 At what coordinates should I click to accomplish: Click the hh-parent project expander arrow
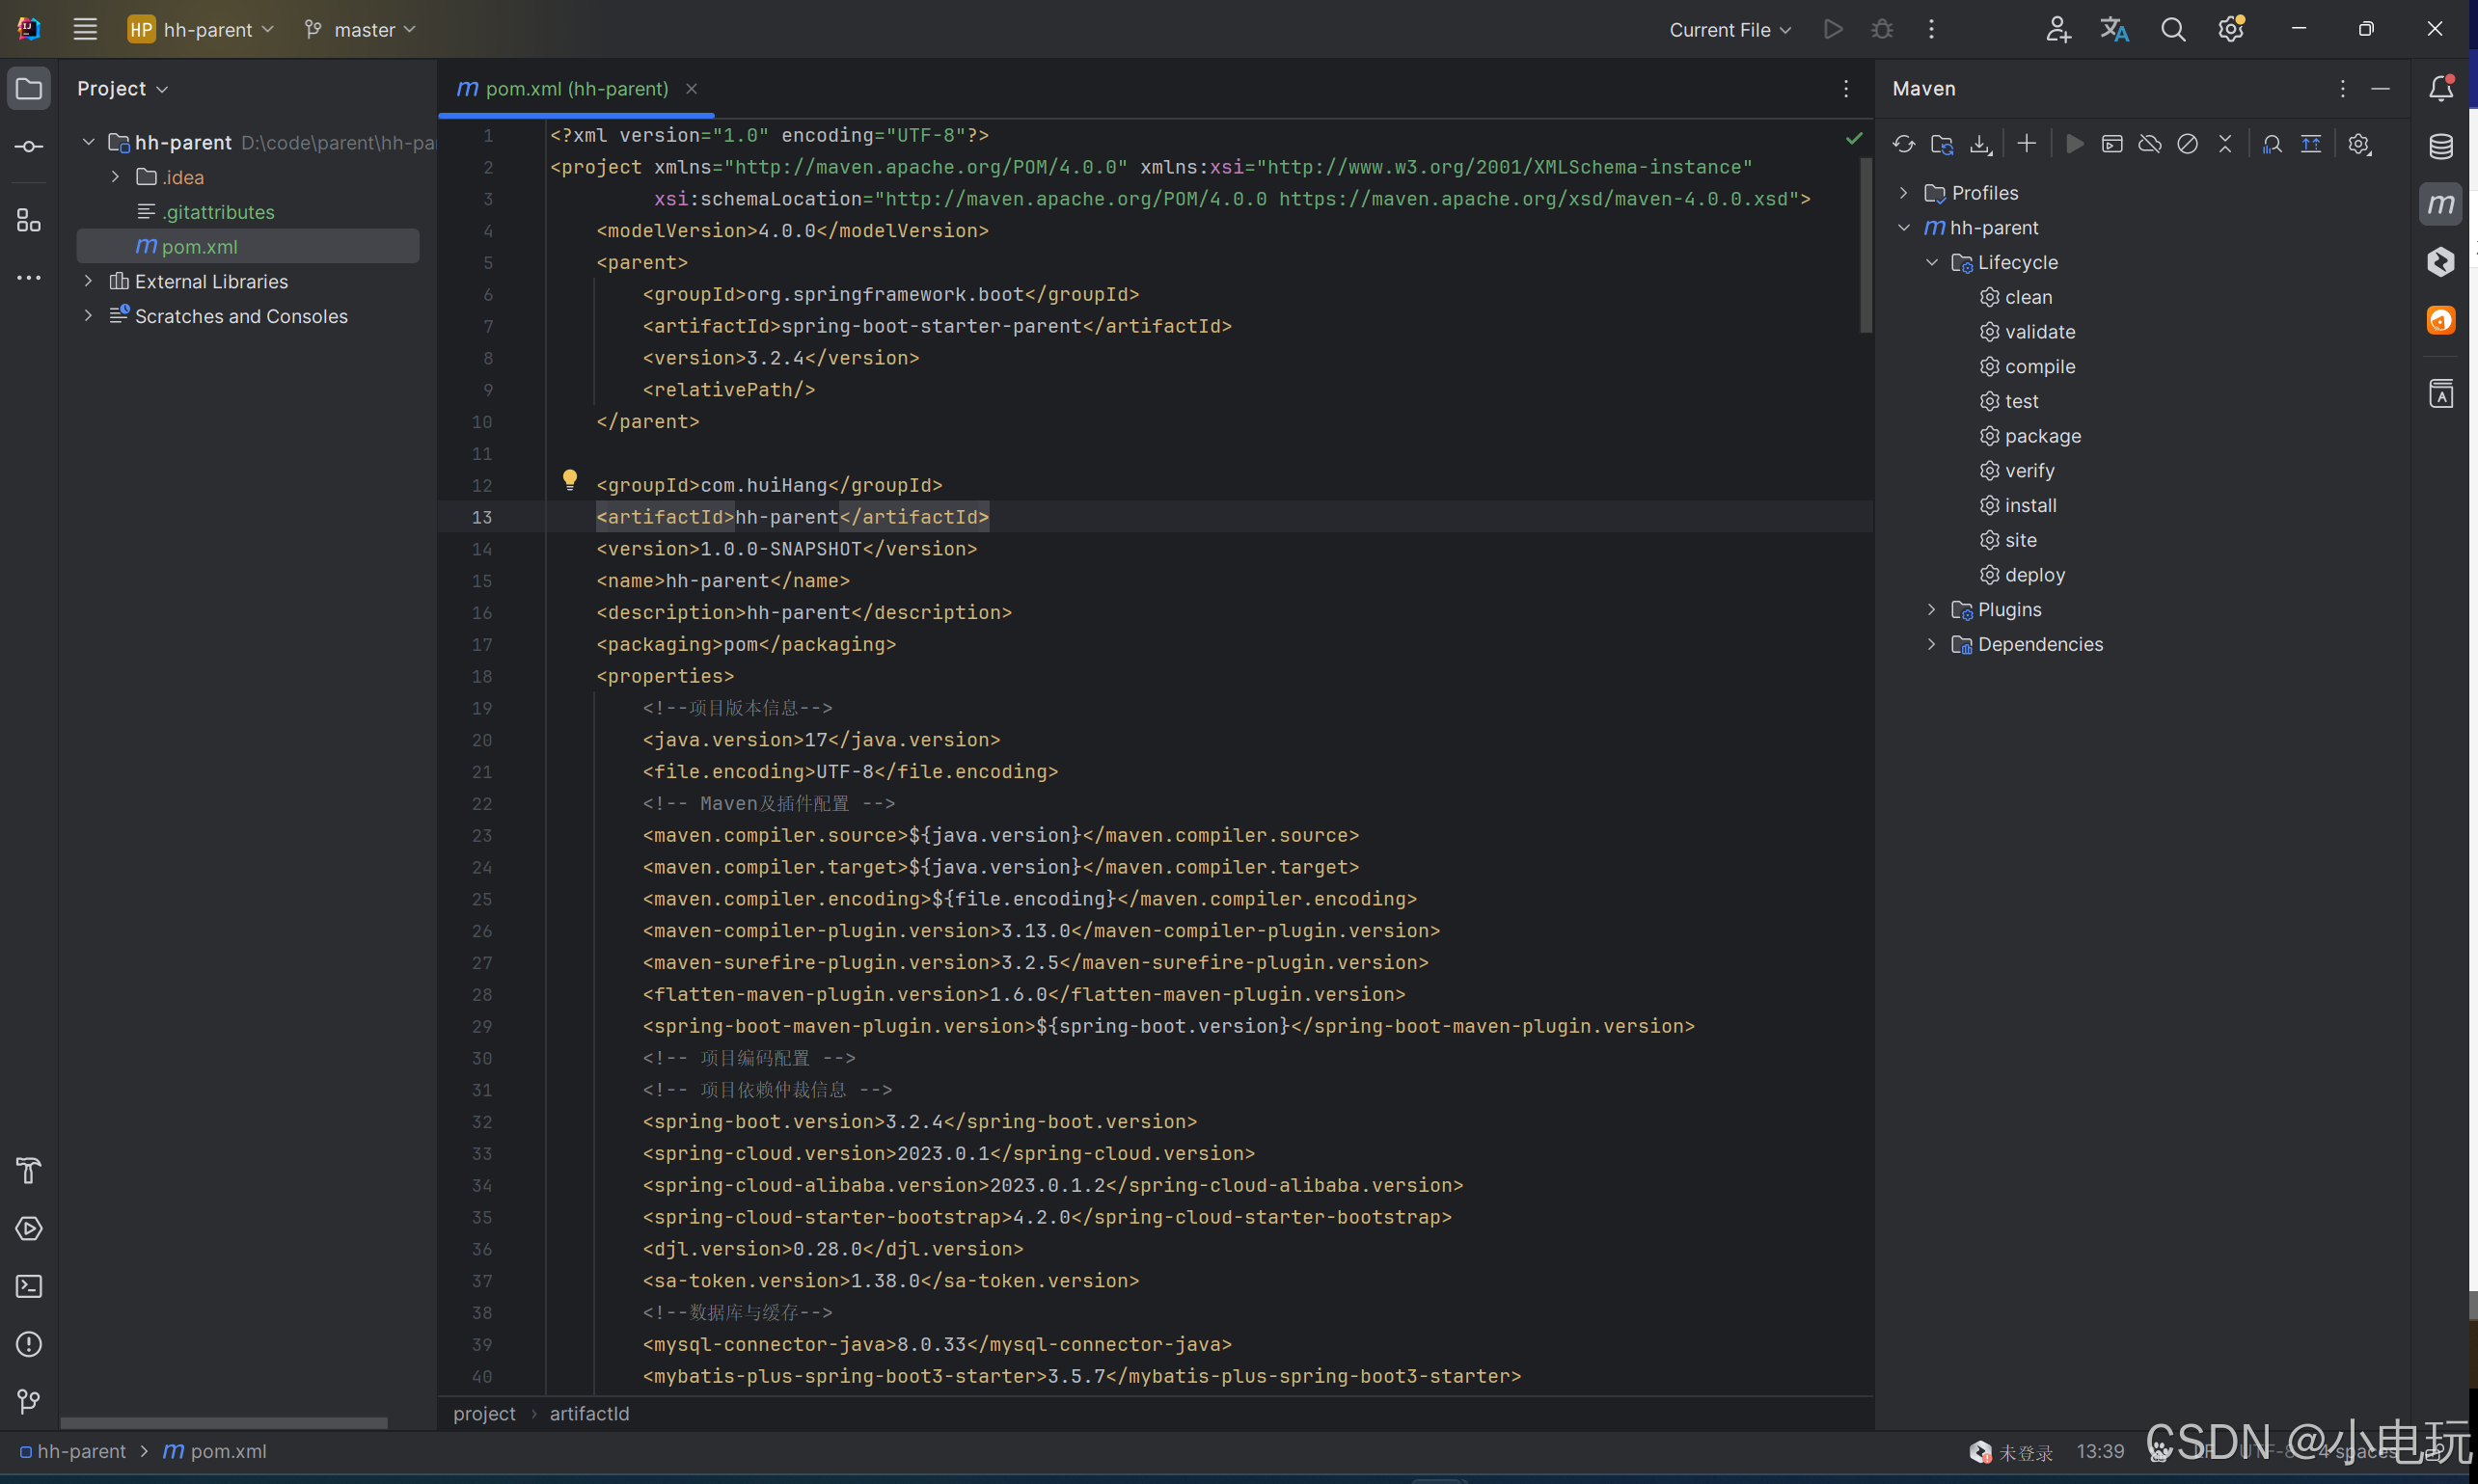coord(83,142)
